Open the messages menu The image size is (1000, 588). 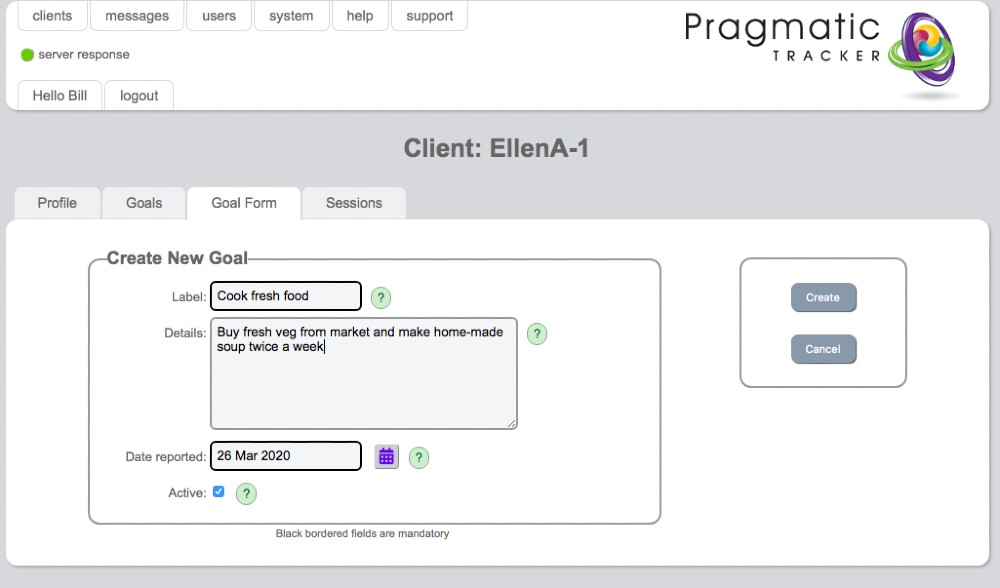[137, 16]
